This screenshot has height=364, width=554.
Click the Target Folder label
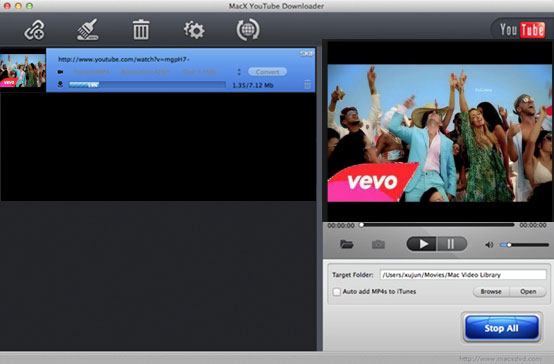click(x=353, y=275)
